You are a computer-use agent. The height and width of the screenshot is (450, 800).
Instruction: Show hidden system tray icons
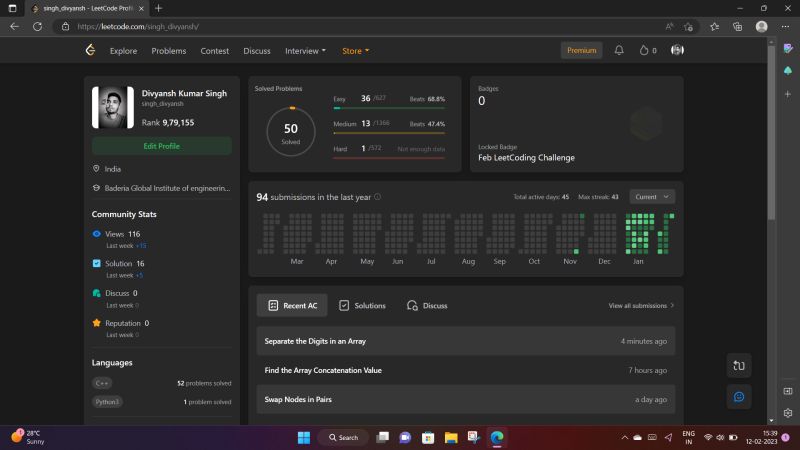[624, 437]
